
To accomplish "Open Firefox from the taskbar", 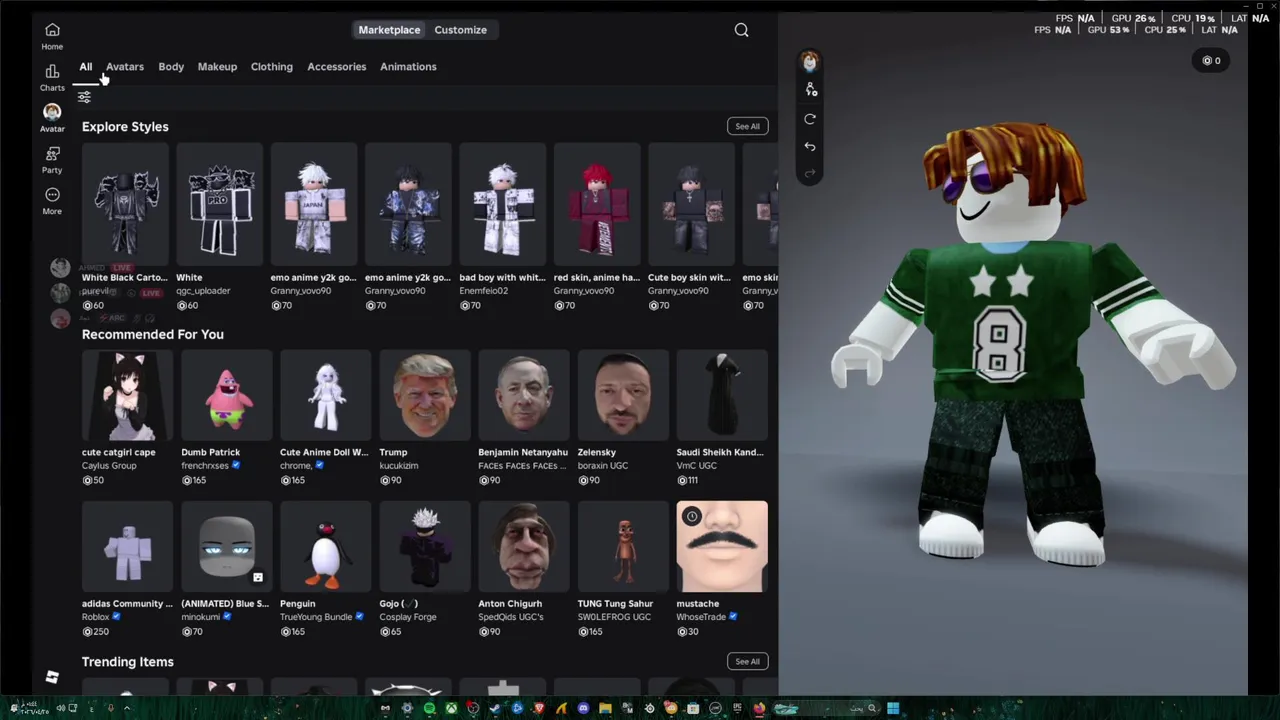I will click(x=759, y=709).
